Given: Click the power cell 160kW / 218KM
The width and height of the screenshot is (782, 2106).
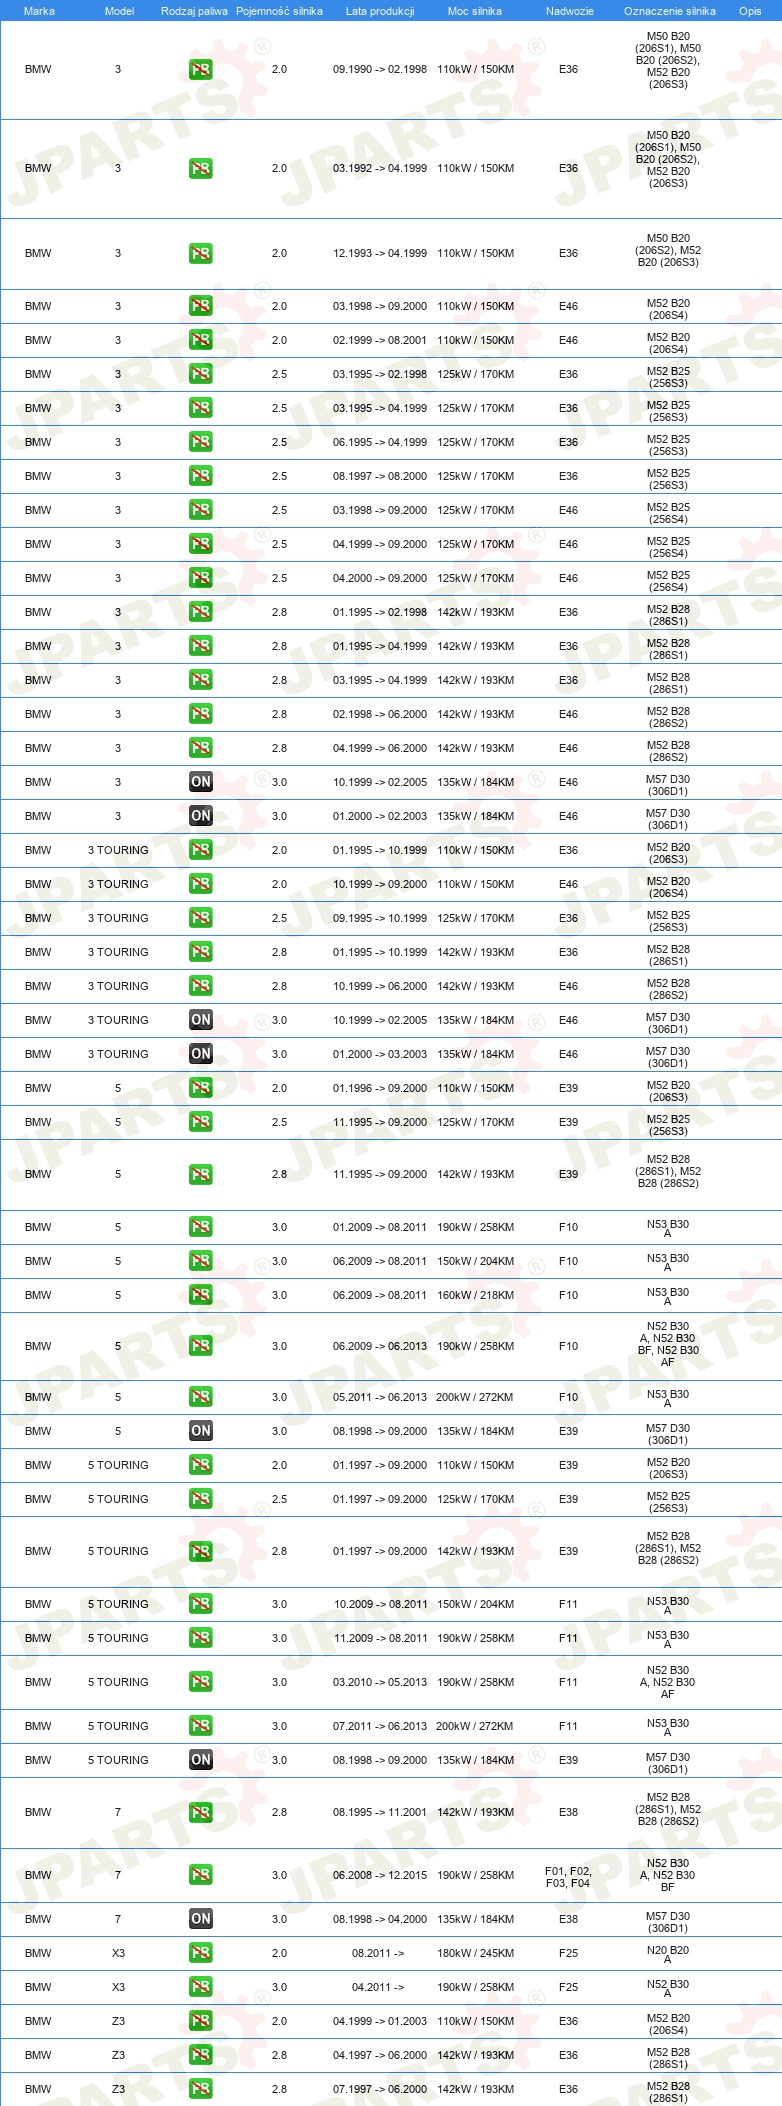Looking at the screenshot, I should pos(475,1296).
